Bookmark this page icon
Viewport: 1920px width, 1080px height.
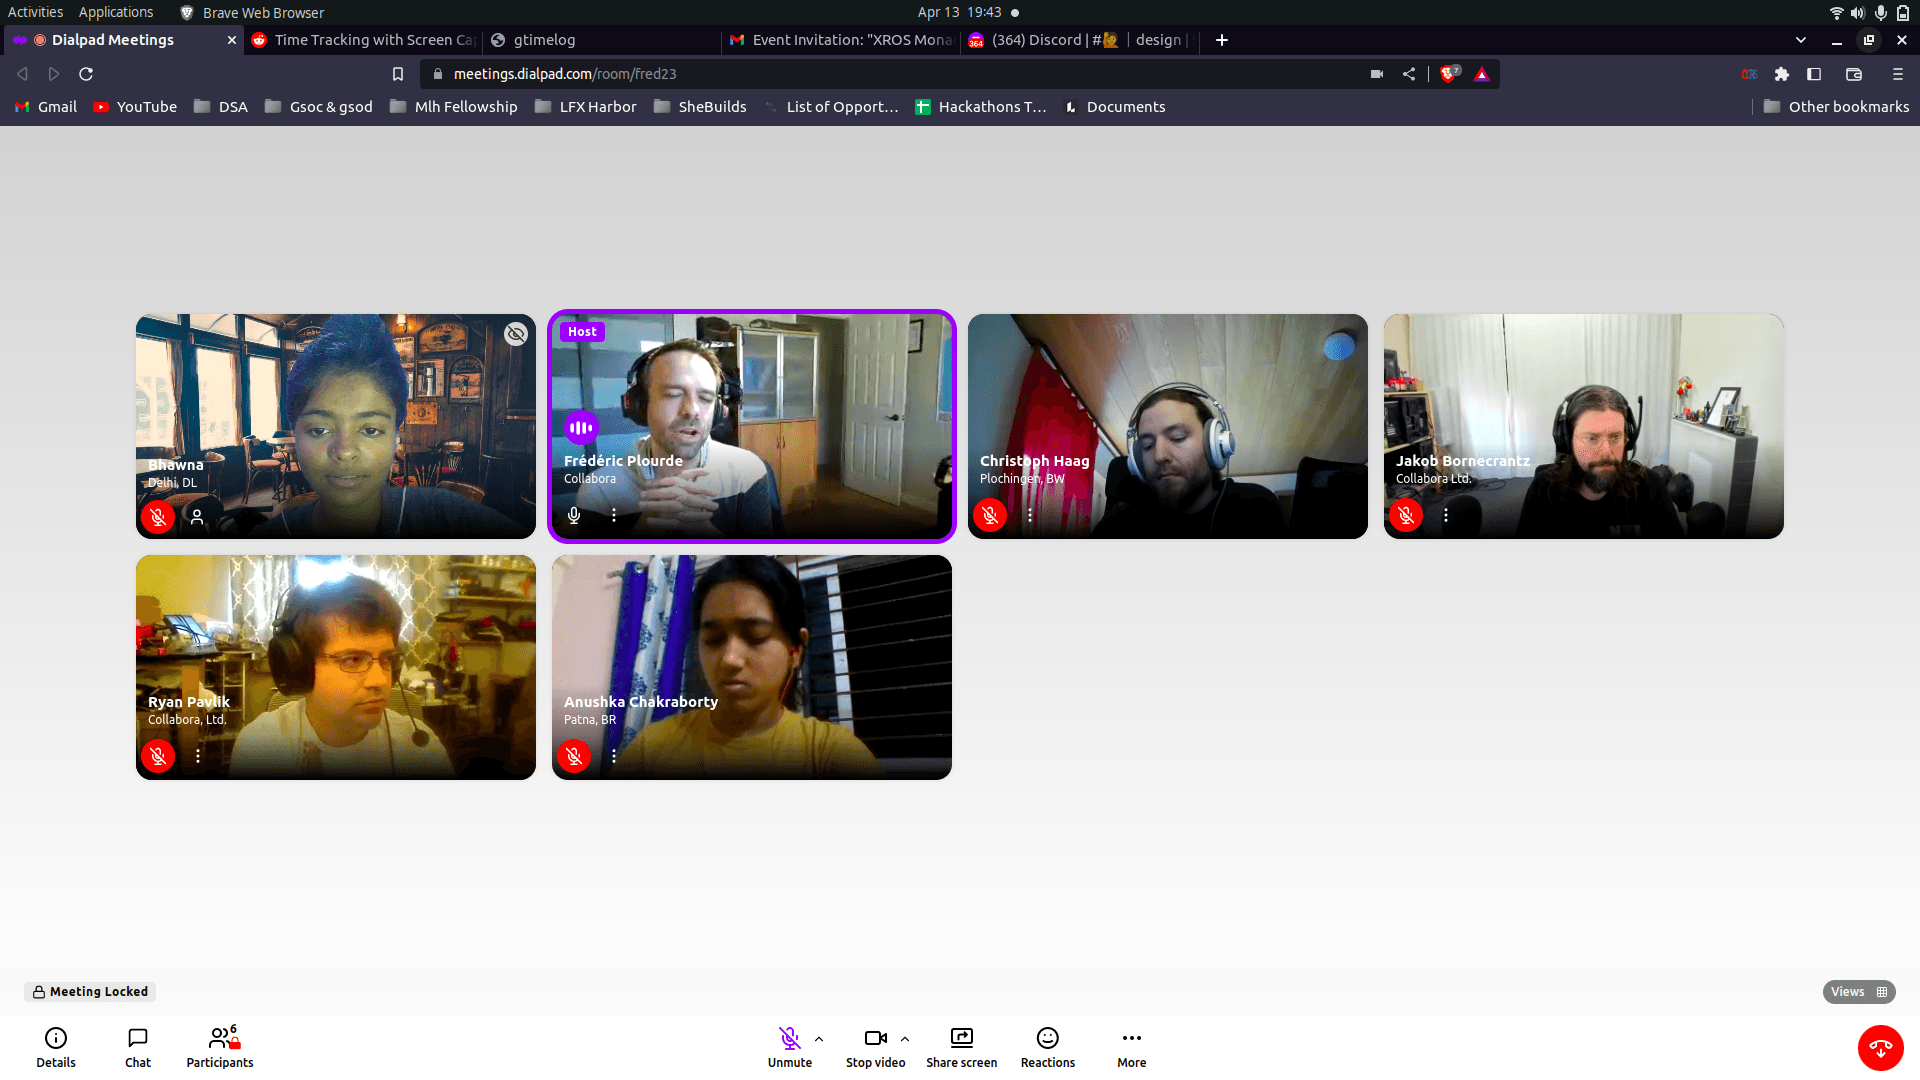pos(398,74)
